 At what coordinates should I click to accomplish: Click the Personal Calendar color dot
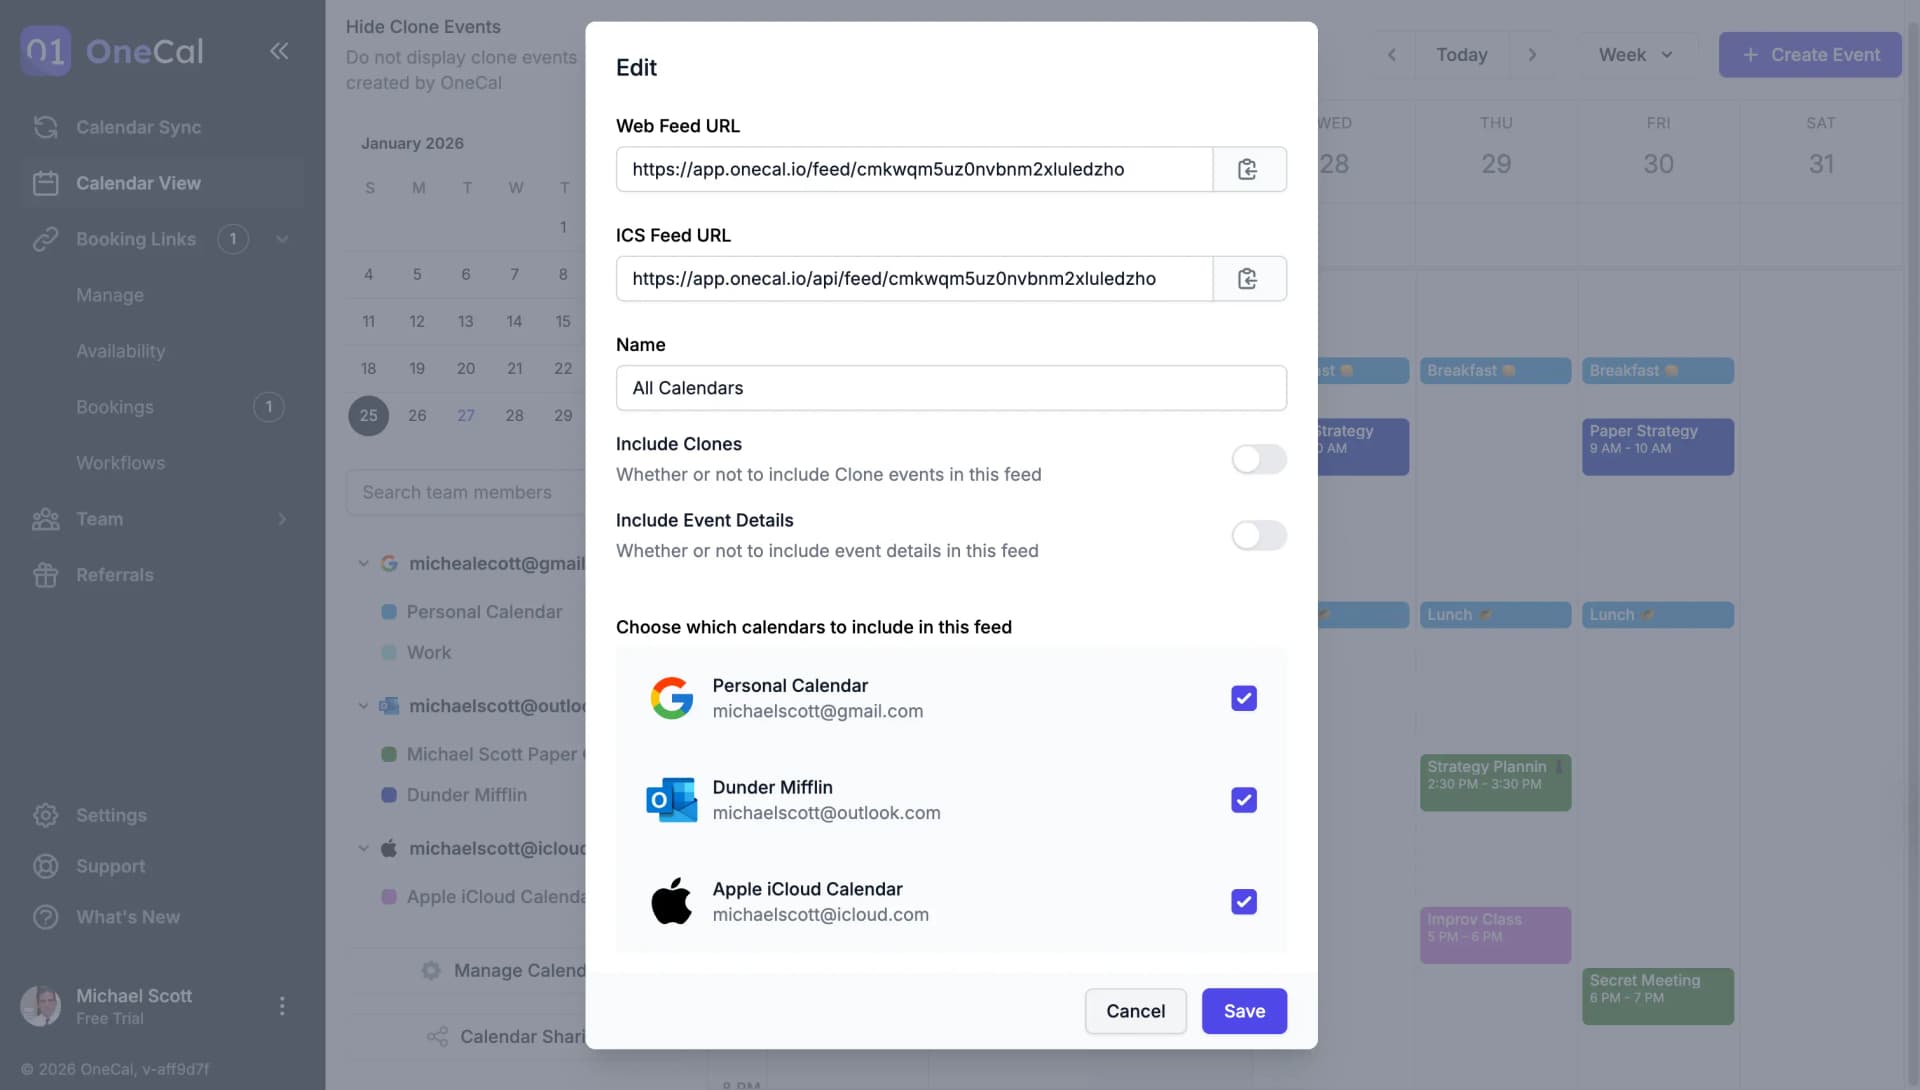tap(389, 611)
